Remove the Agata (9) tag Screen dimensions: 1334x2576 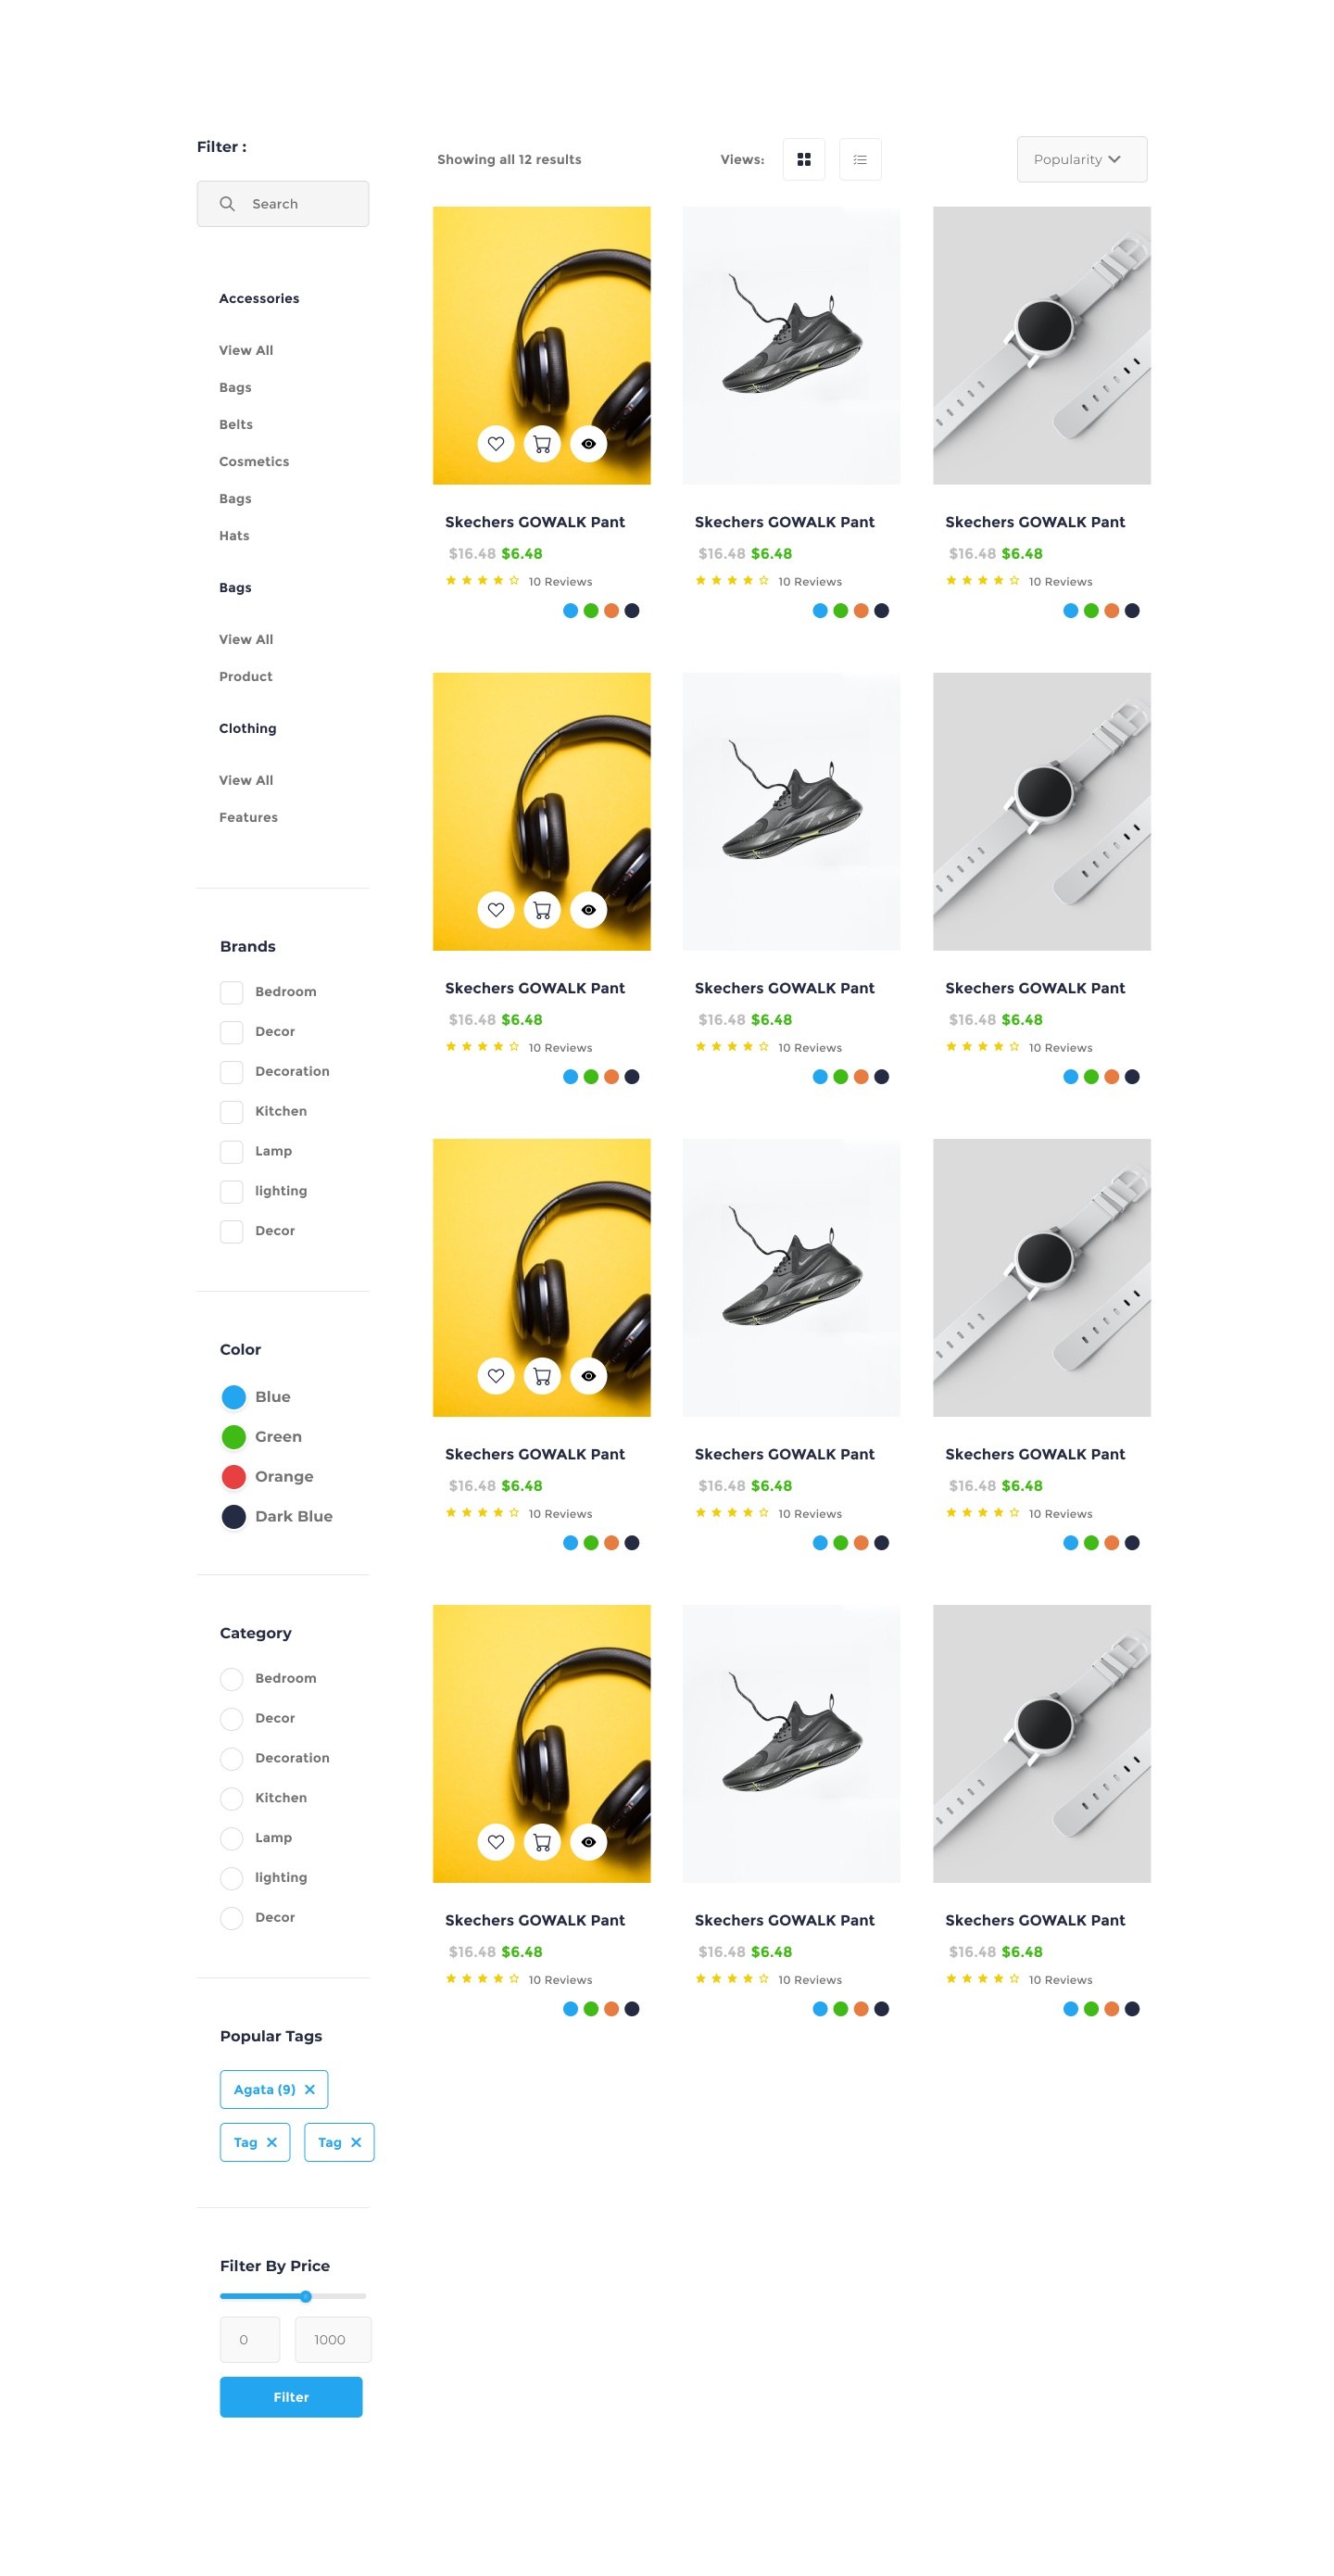[310, 2089]
